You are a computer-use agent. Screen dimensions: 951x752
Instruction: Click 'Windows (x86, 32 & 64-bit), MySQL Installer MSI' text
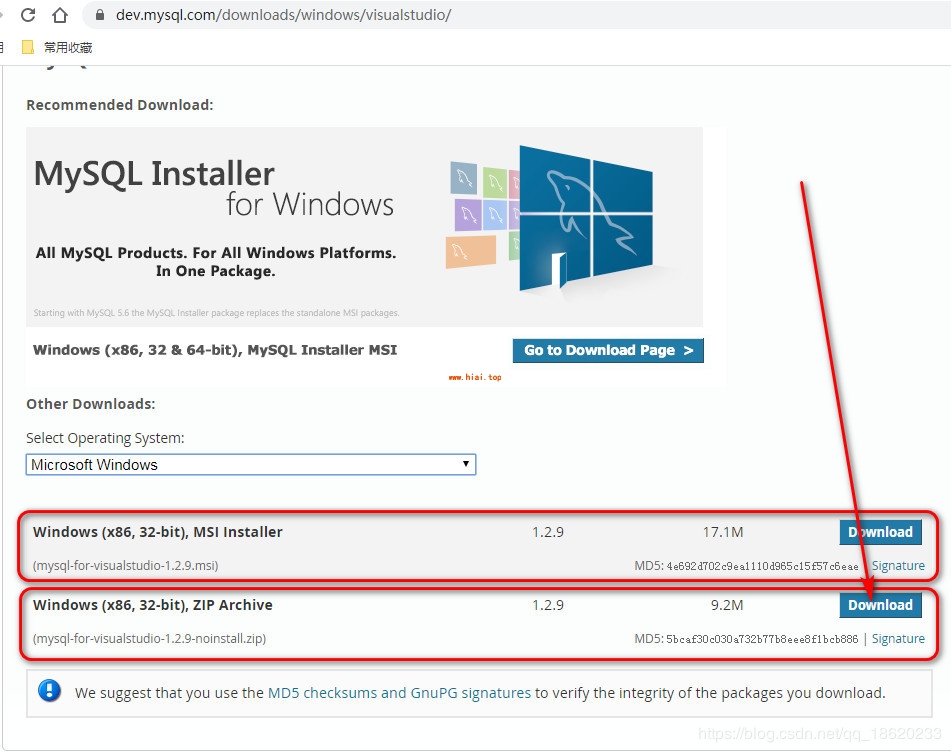click(x=215, y=350)
